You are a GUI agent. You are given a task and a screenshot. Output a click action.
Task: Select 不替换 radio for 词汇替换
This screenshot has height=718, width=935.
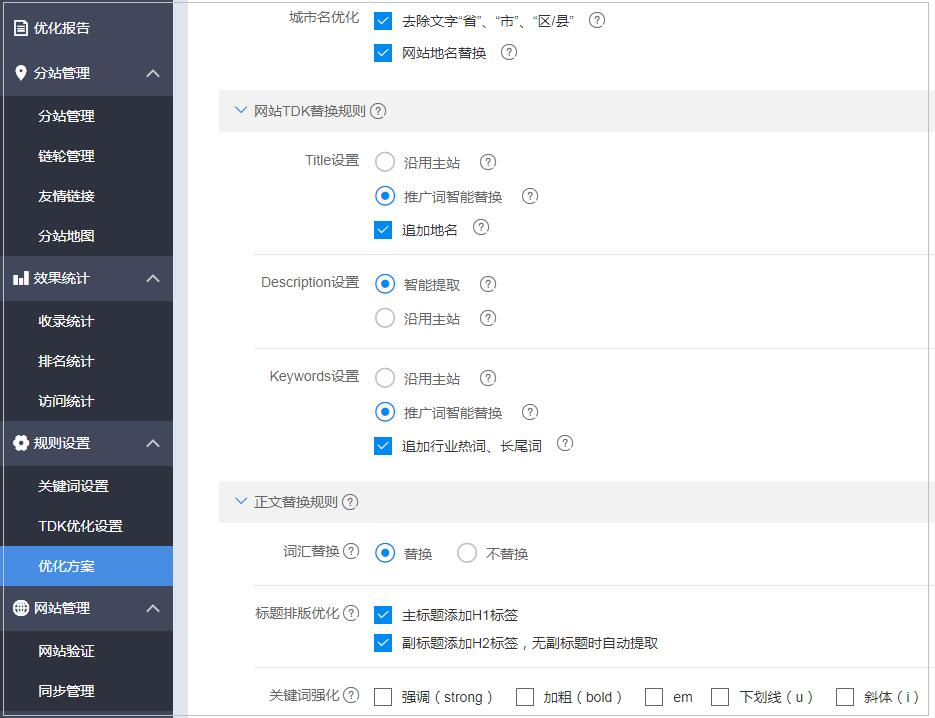click(466, 553)
